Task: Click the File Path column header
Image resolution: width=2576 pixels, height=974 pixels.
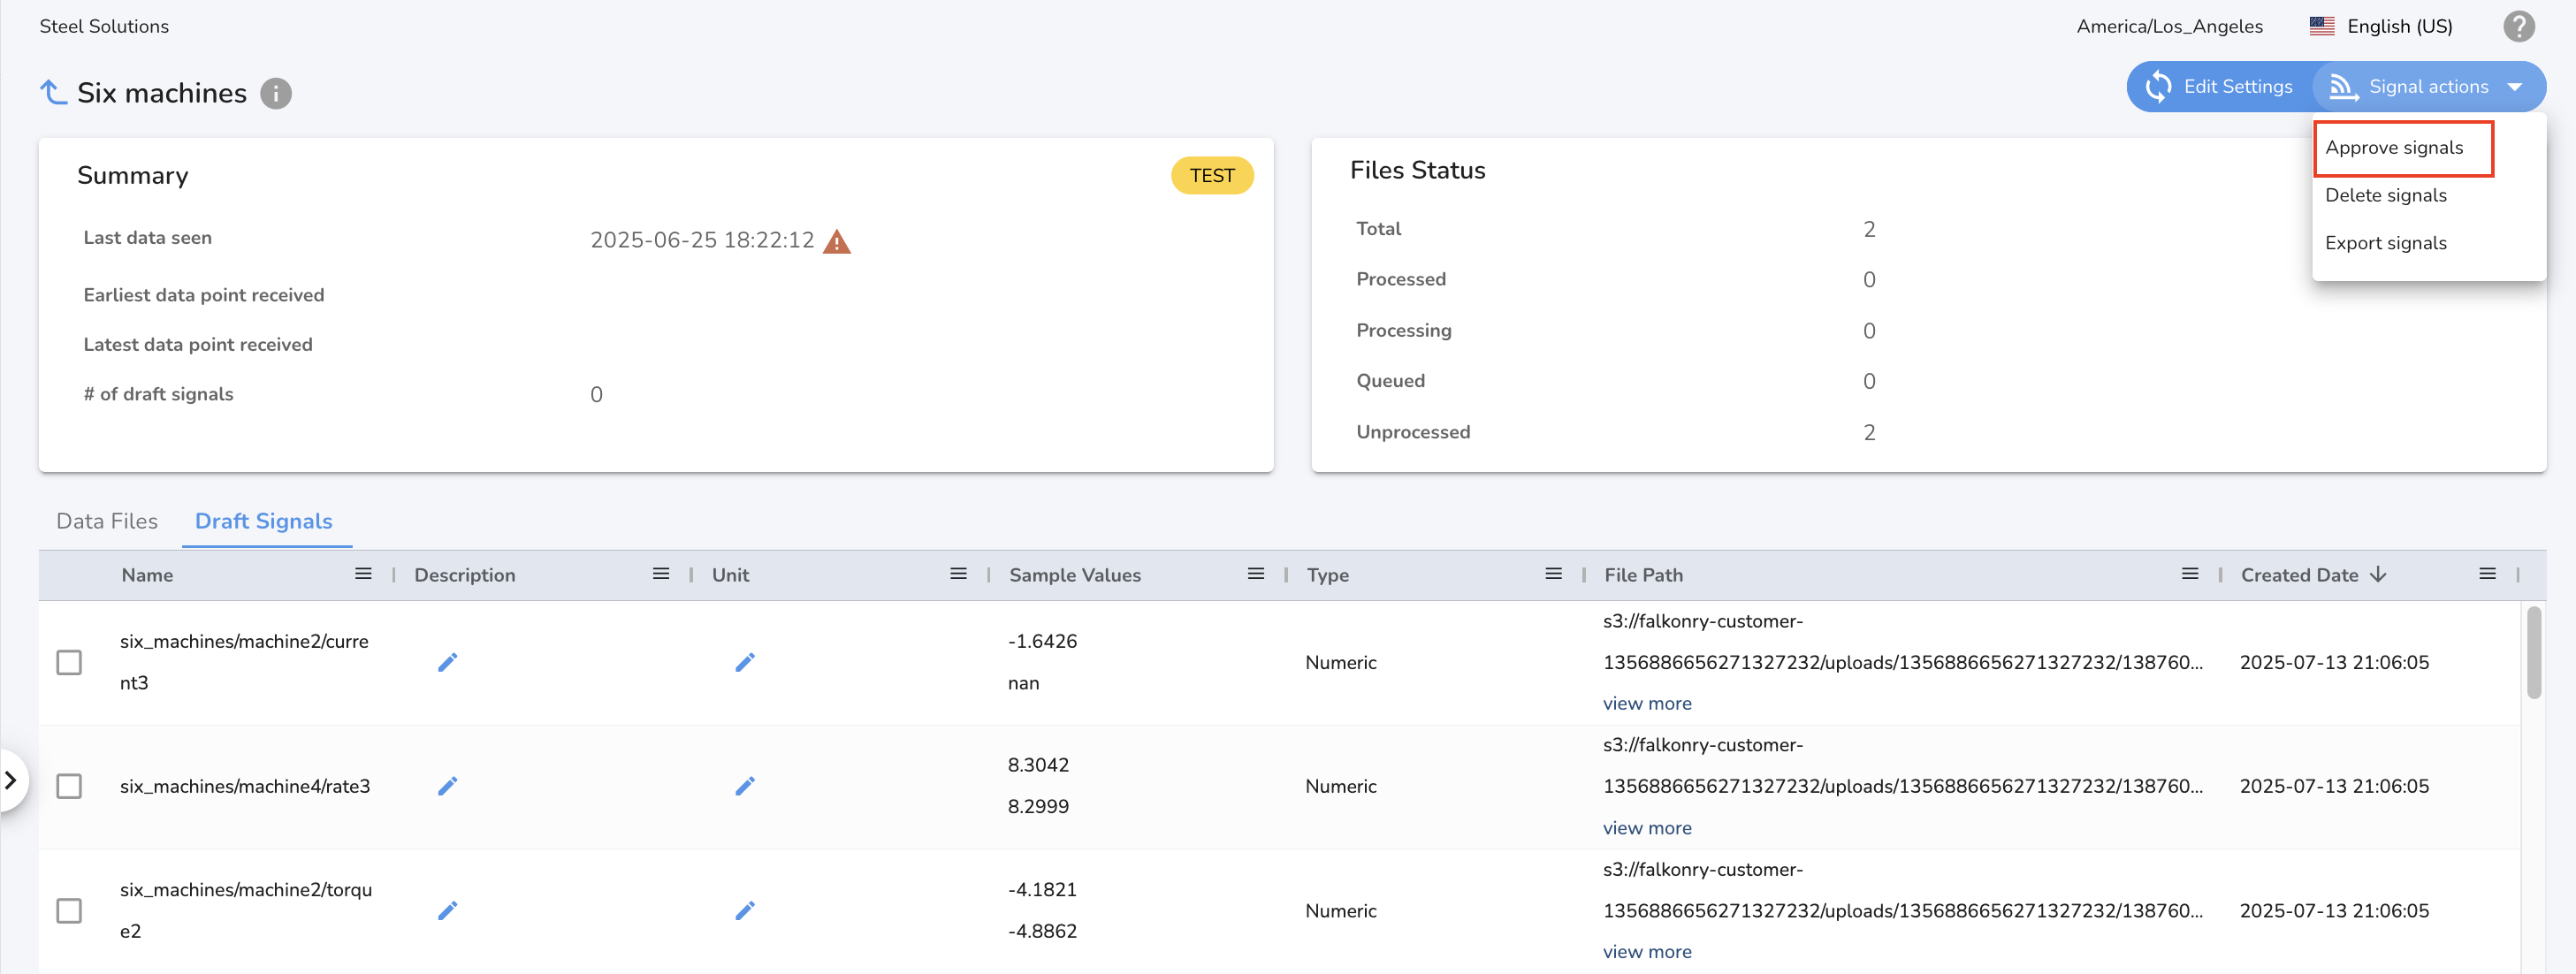Action: point(1643,575)
